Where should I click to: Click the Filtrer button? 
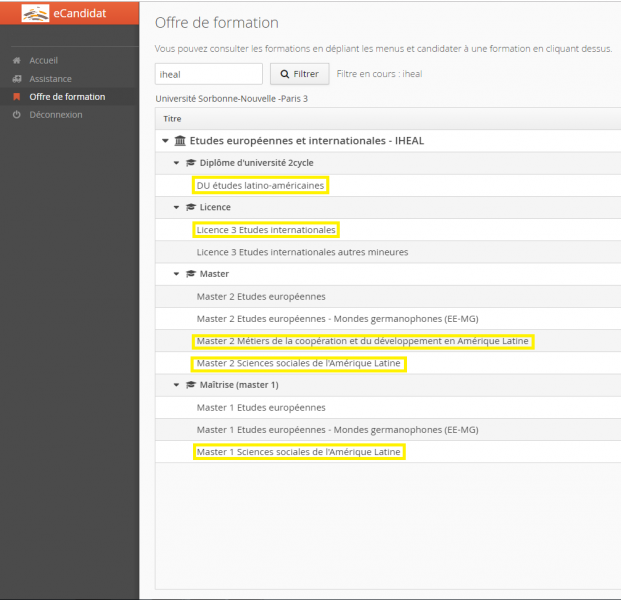coord(299,74)
